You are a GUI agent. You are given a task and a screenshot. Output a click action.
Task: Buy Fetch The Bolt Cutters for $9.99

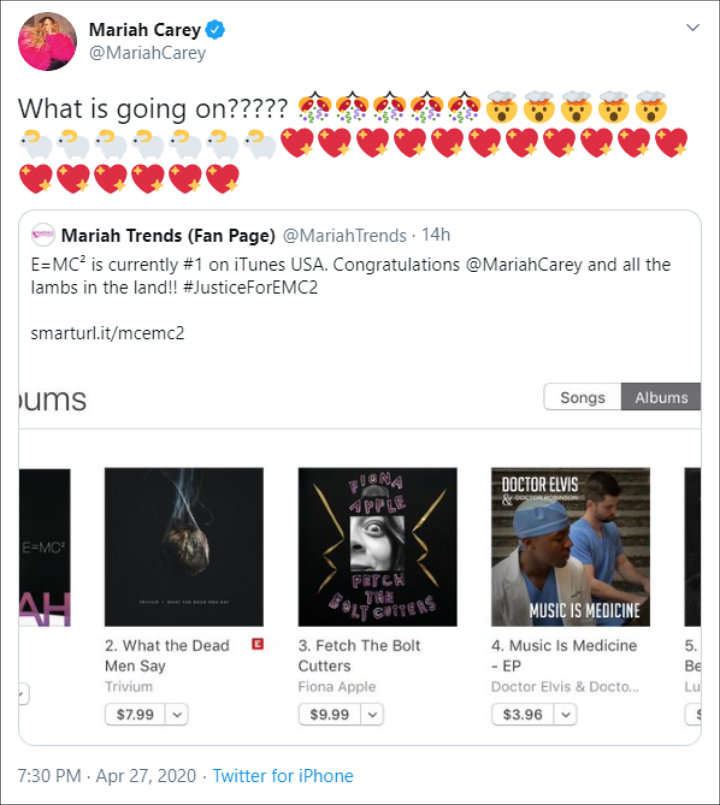[330, 714]
